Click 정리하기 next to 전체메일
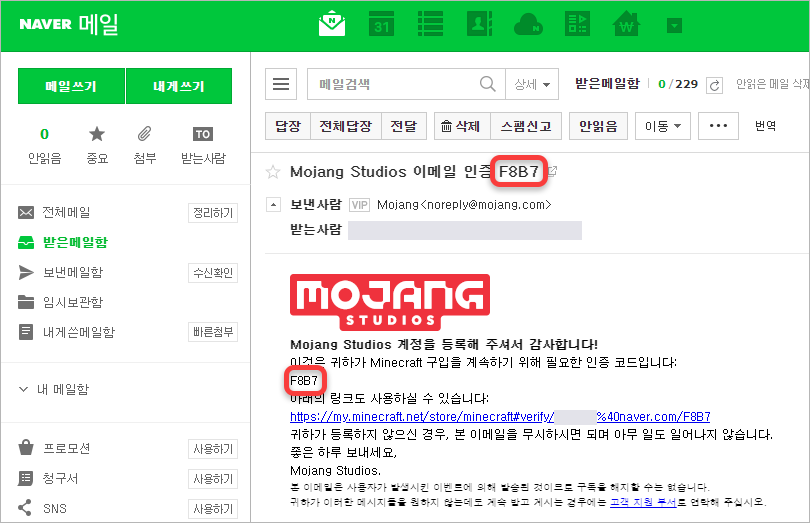810x523 pixels. (213, 213)
